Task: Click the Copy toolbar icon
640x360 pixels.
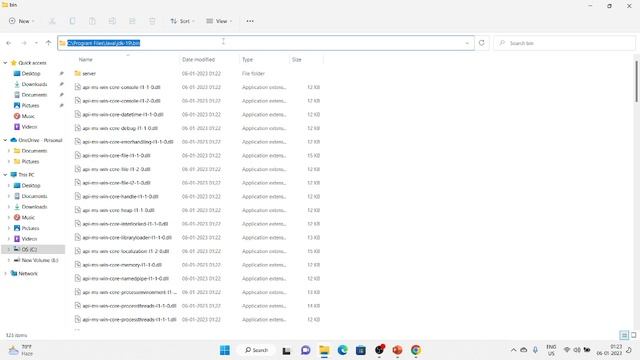Action: 72,21
